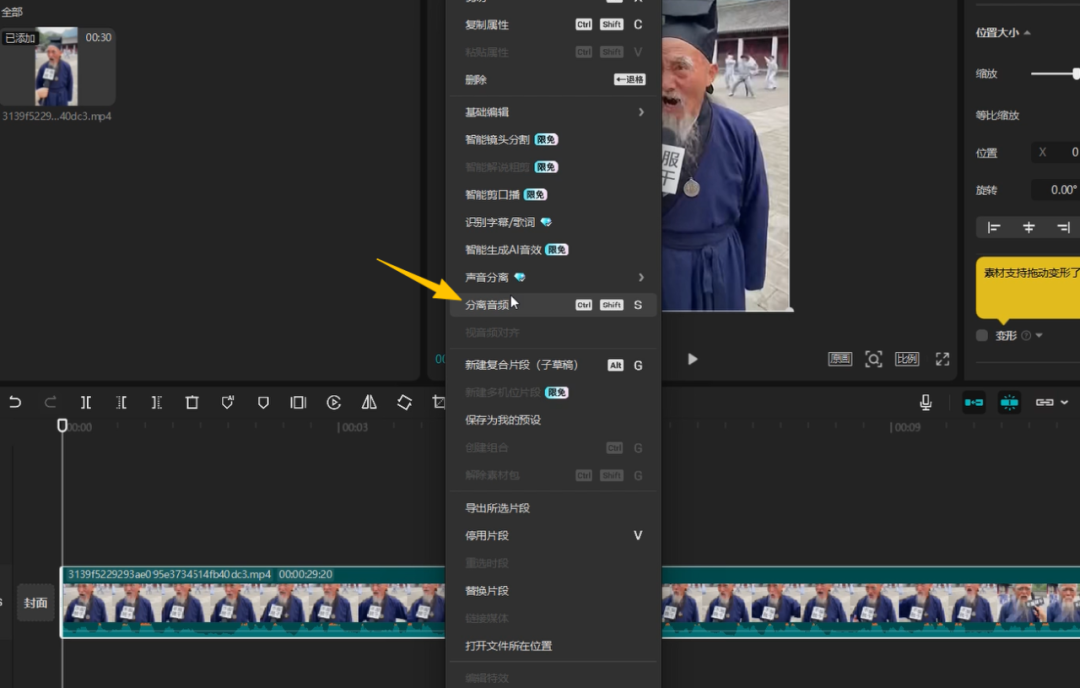Image resolution: width=1080 pixels, height=688 pixels.
Task: Click the split clip tool icon
Action: pyautogui.click(x=86, y=402)
